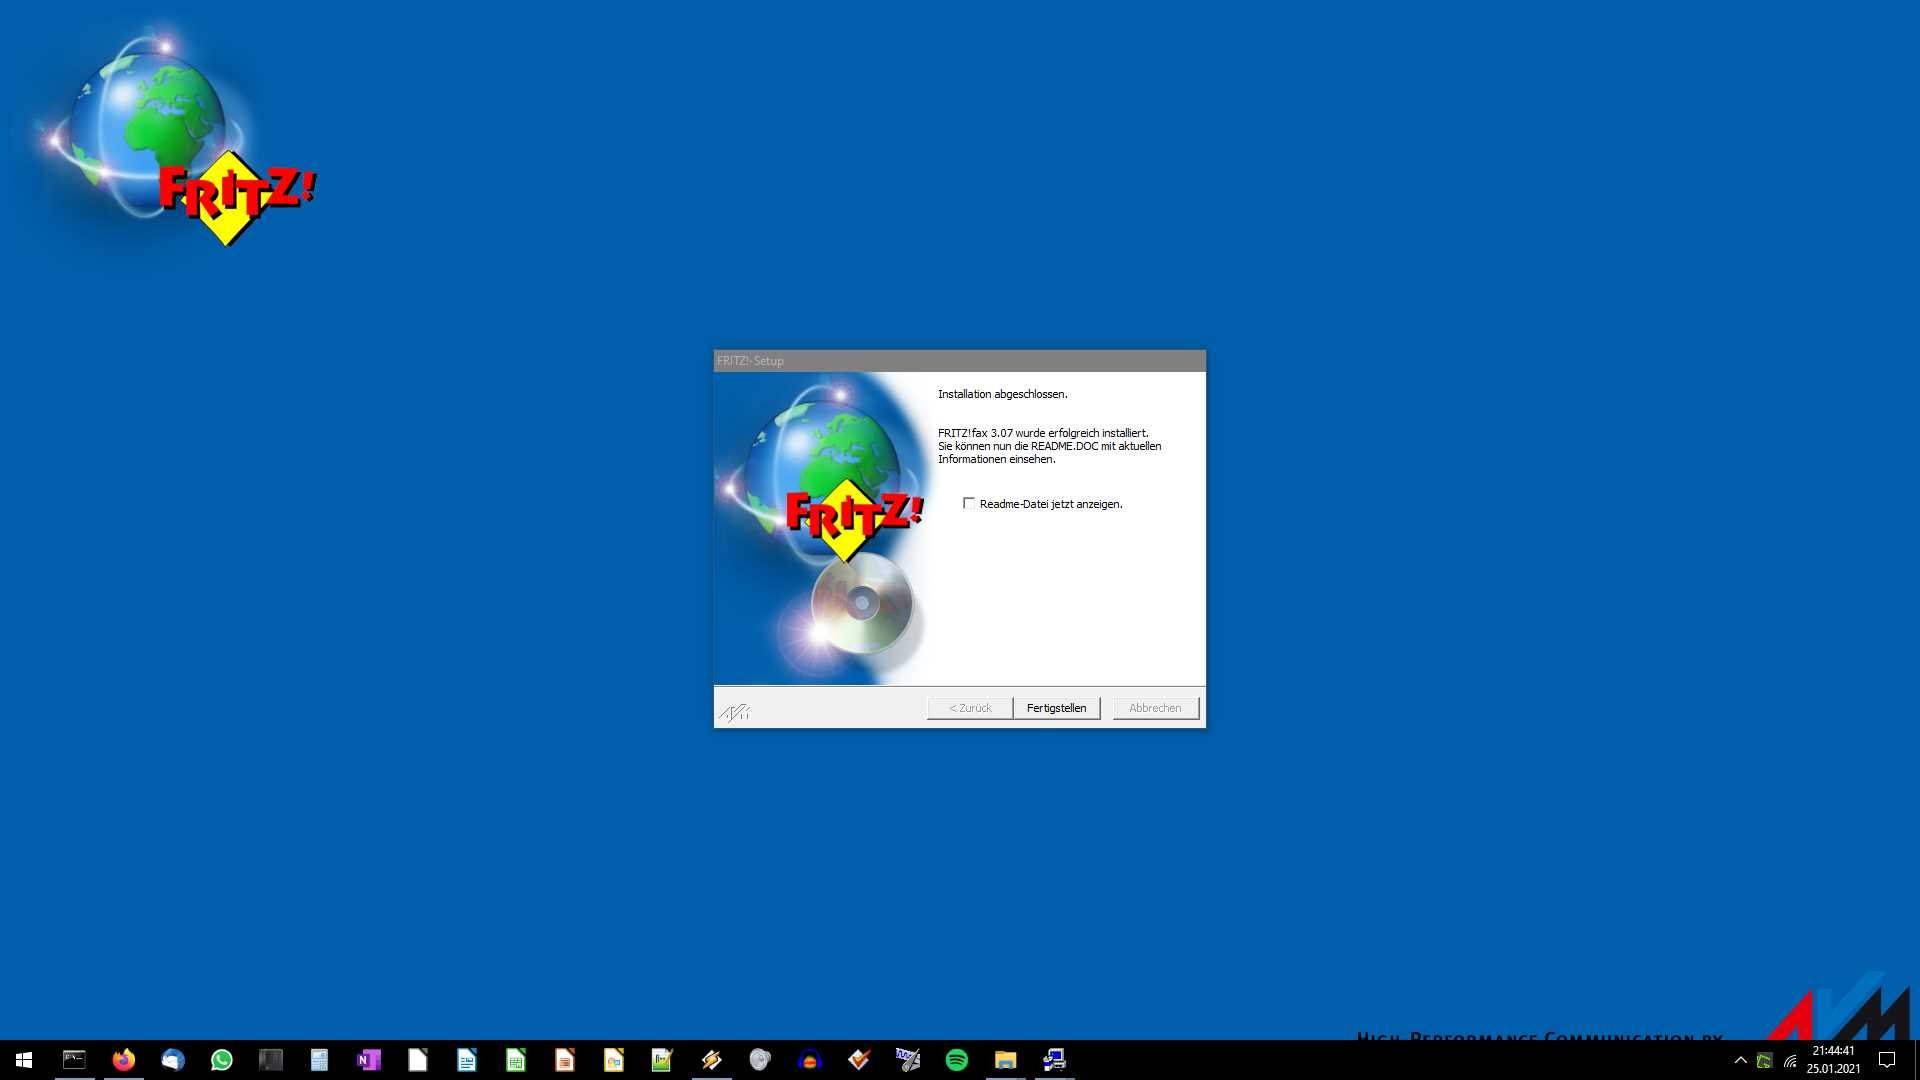
Task: Open the Action Center notifications icon
Action: [x=1887, y=1060]
